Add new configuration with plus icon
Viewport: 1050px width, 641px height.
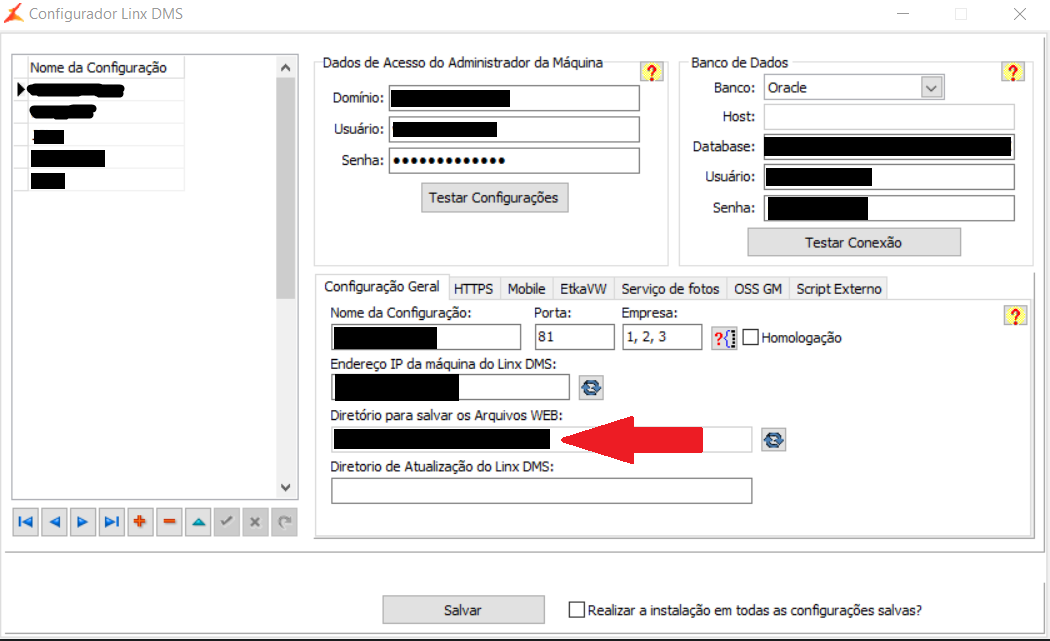[x=141, y=522]
